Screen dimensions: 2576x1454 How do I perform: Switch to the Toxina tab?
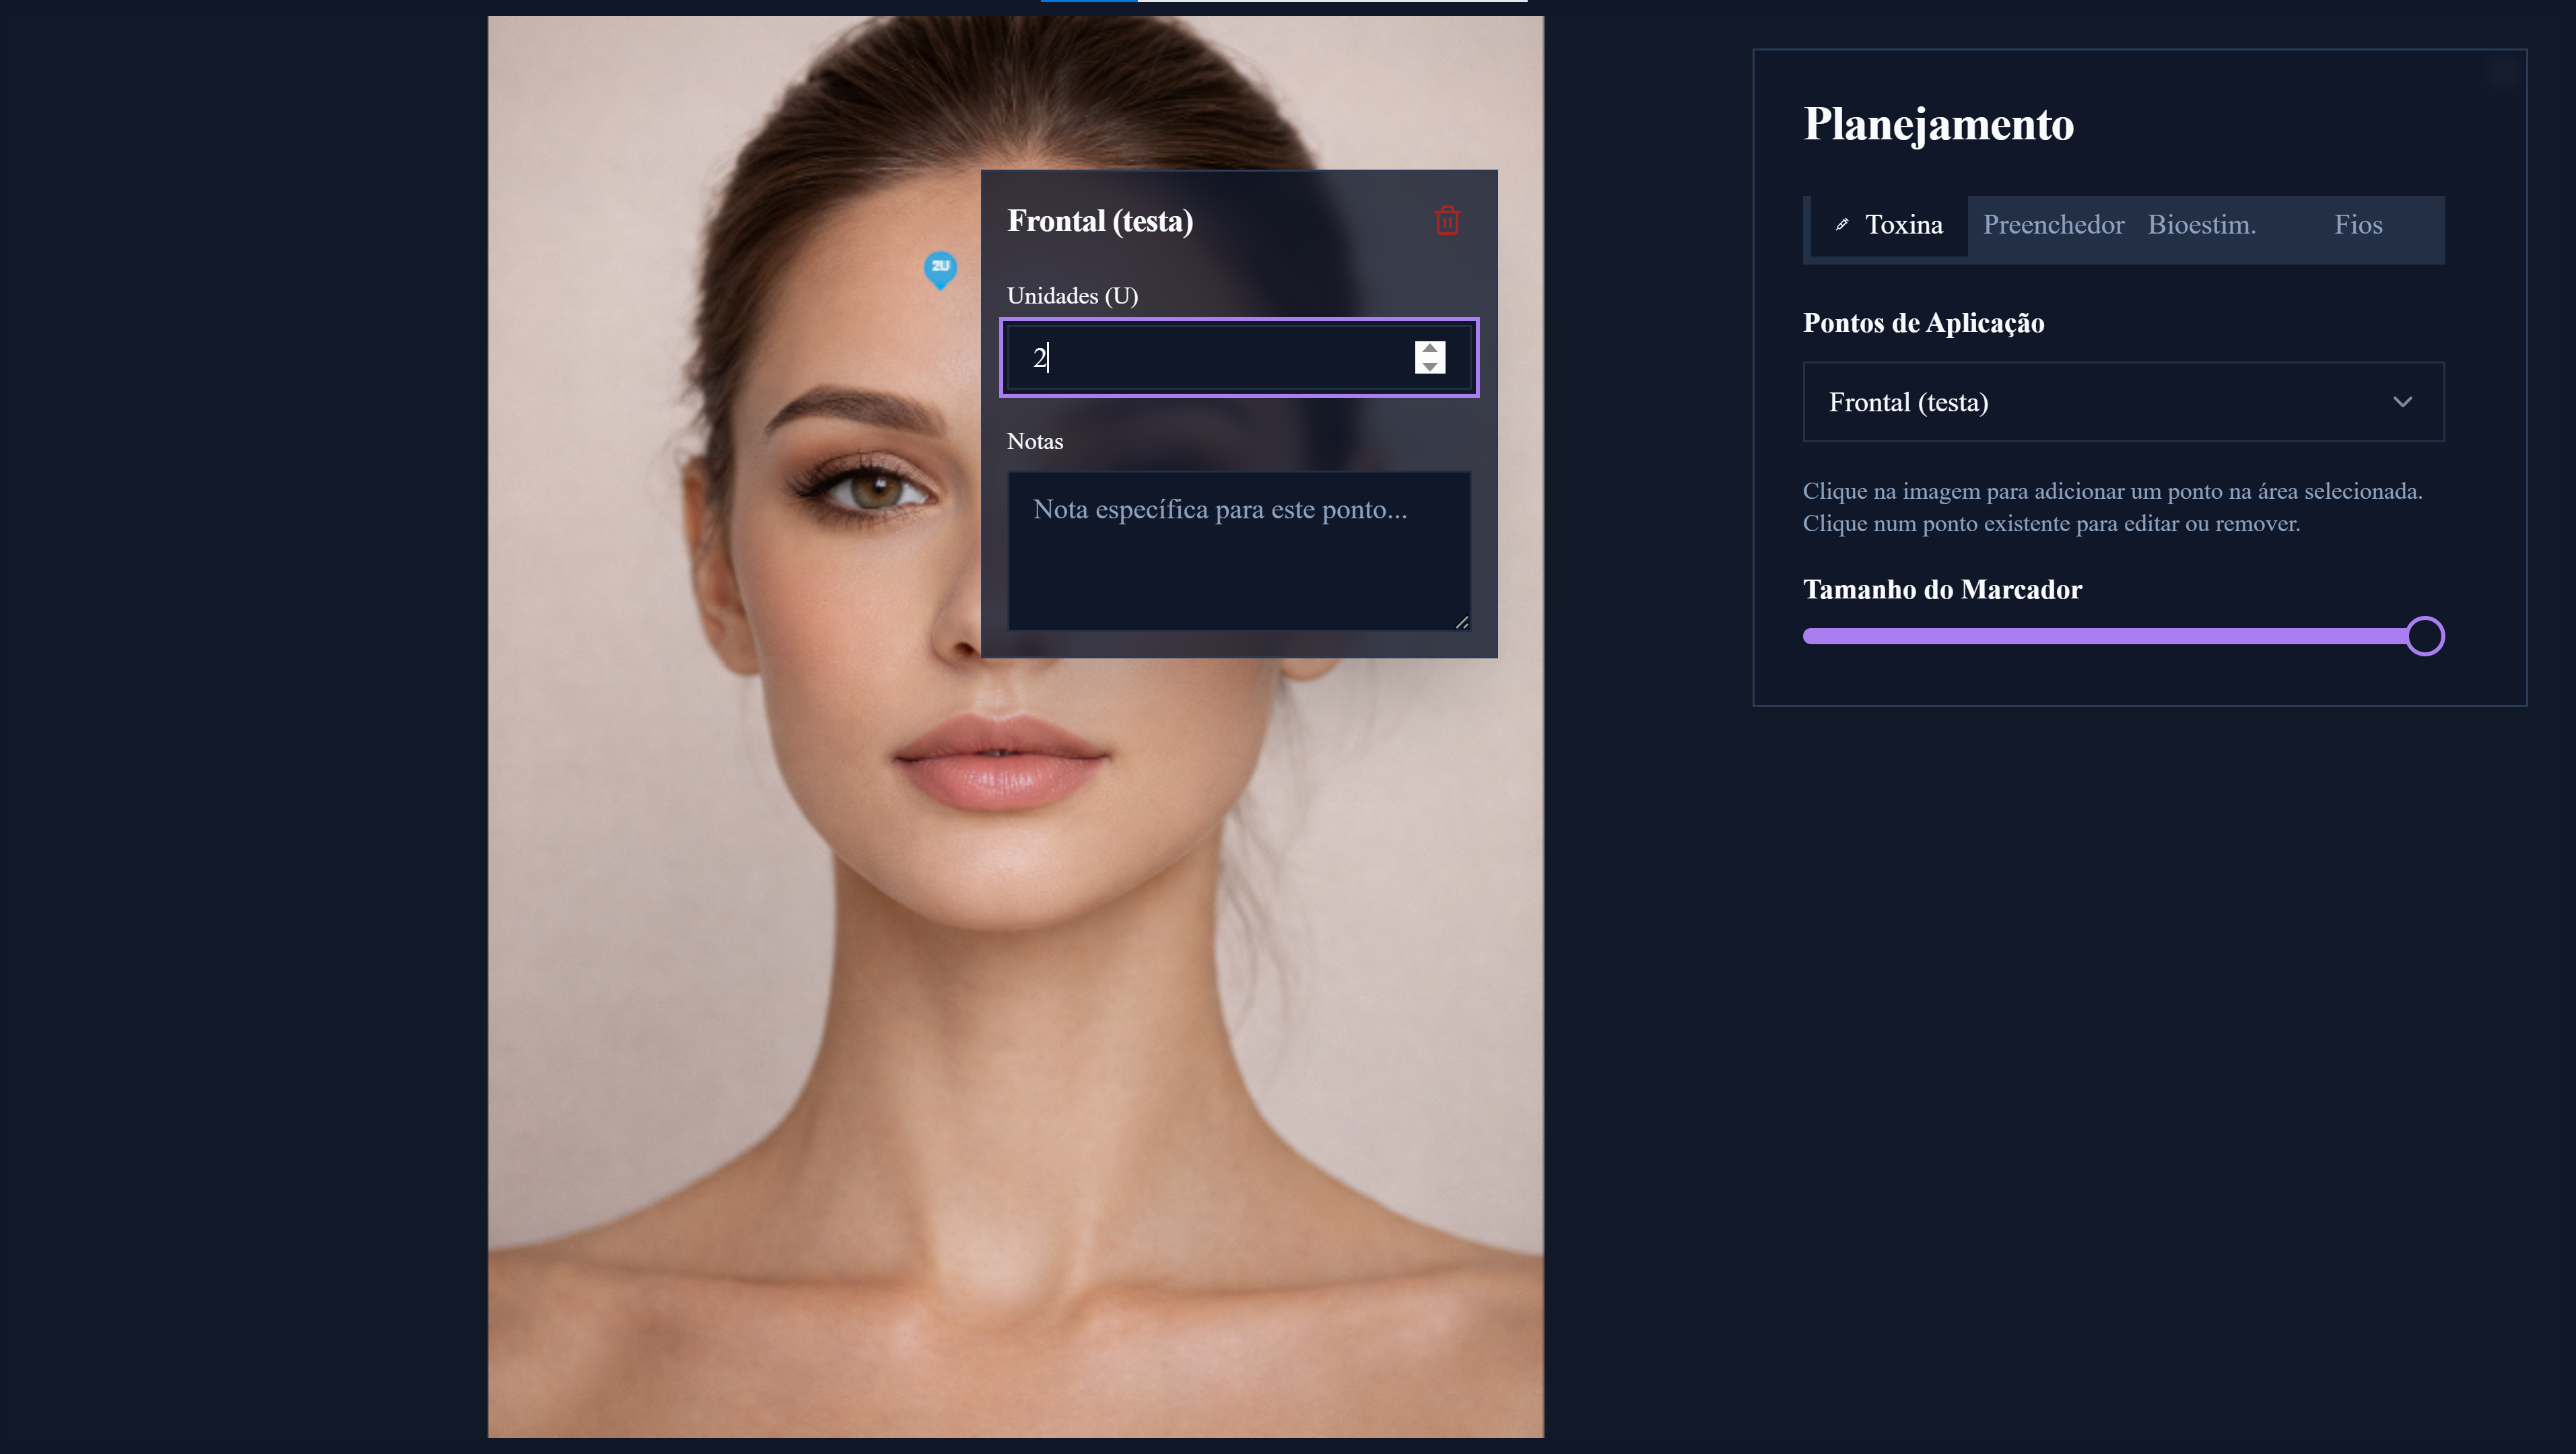[x=1902, y=225]
